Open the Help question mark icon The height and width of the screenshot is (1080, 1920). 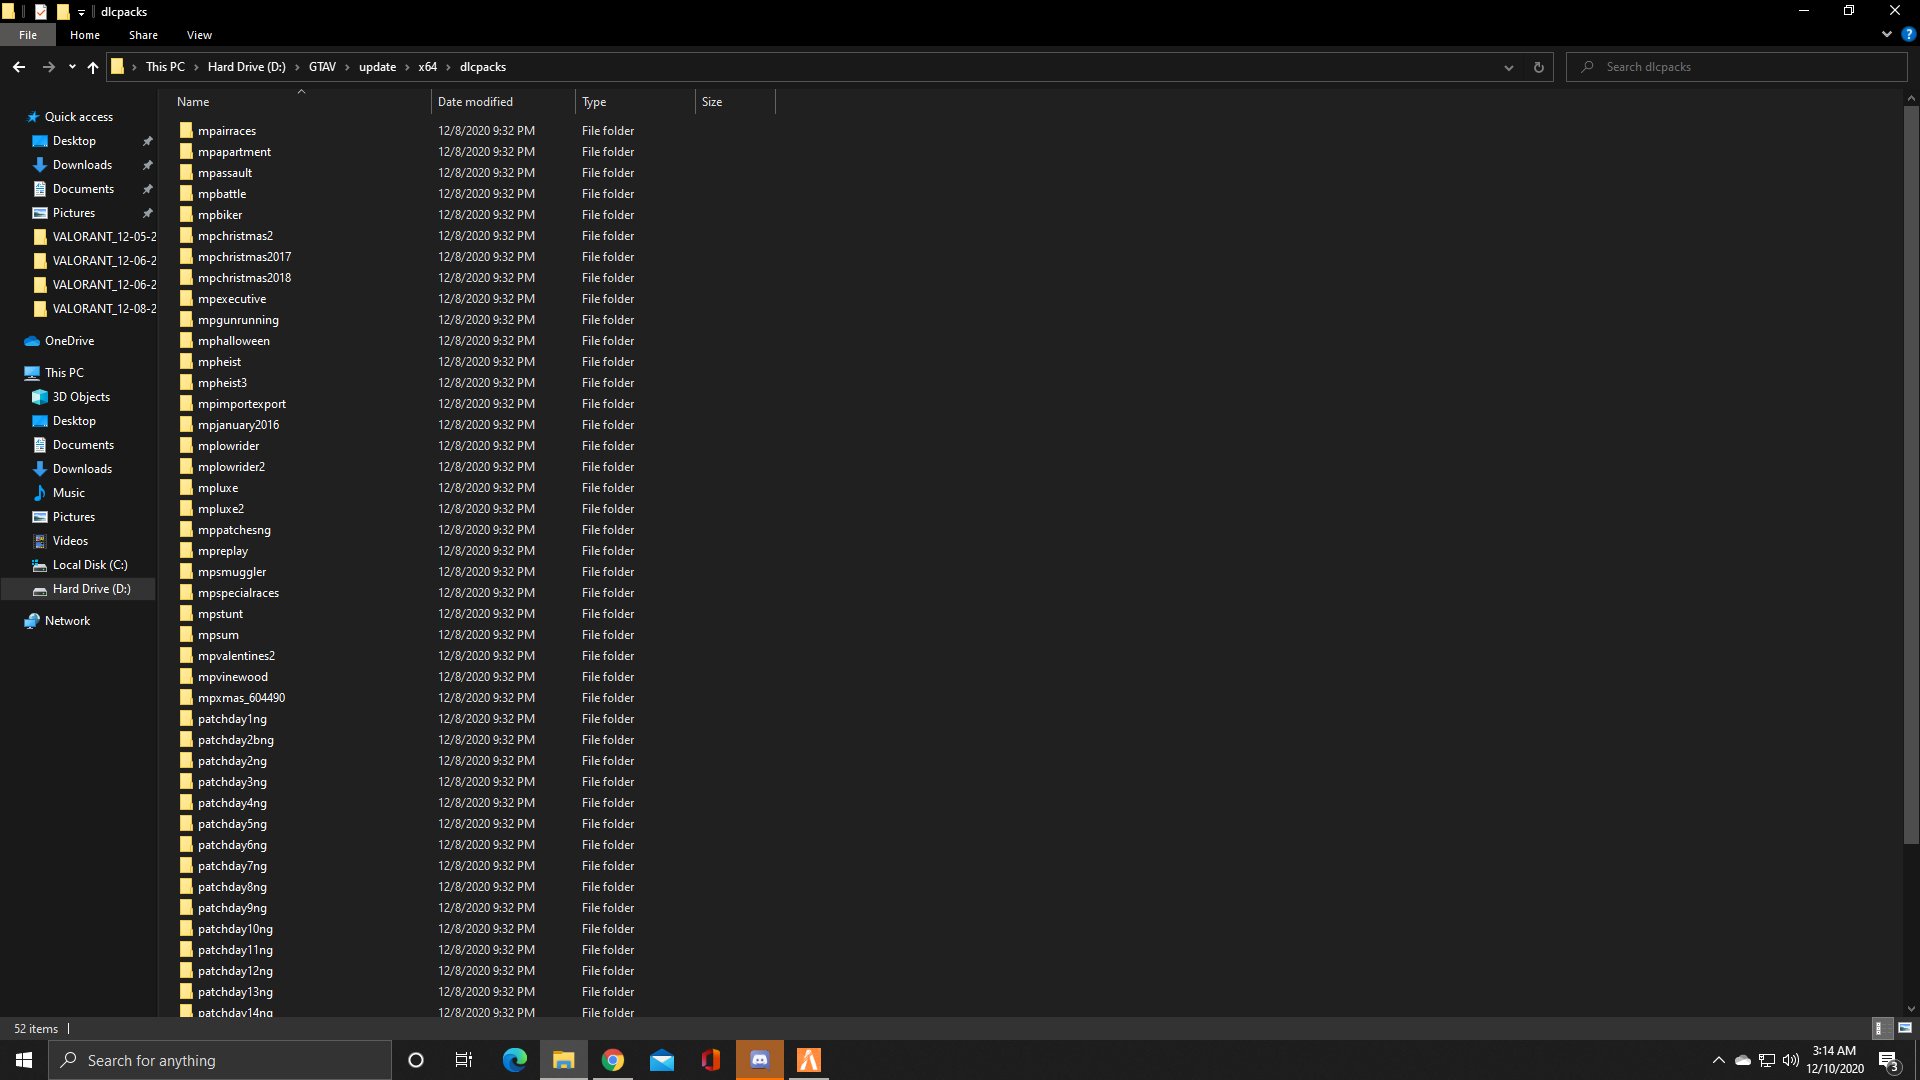click(x=1908, y=34)
